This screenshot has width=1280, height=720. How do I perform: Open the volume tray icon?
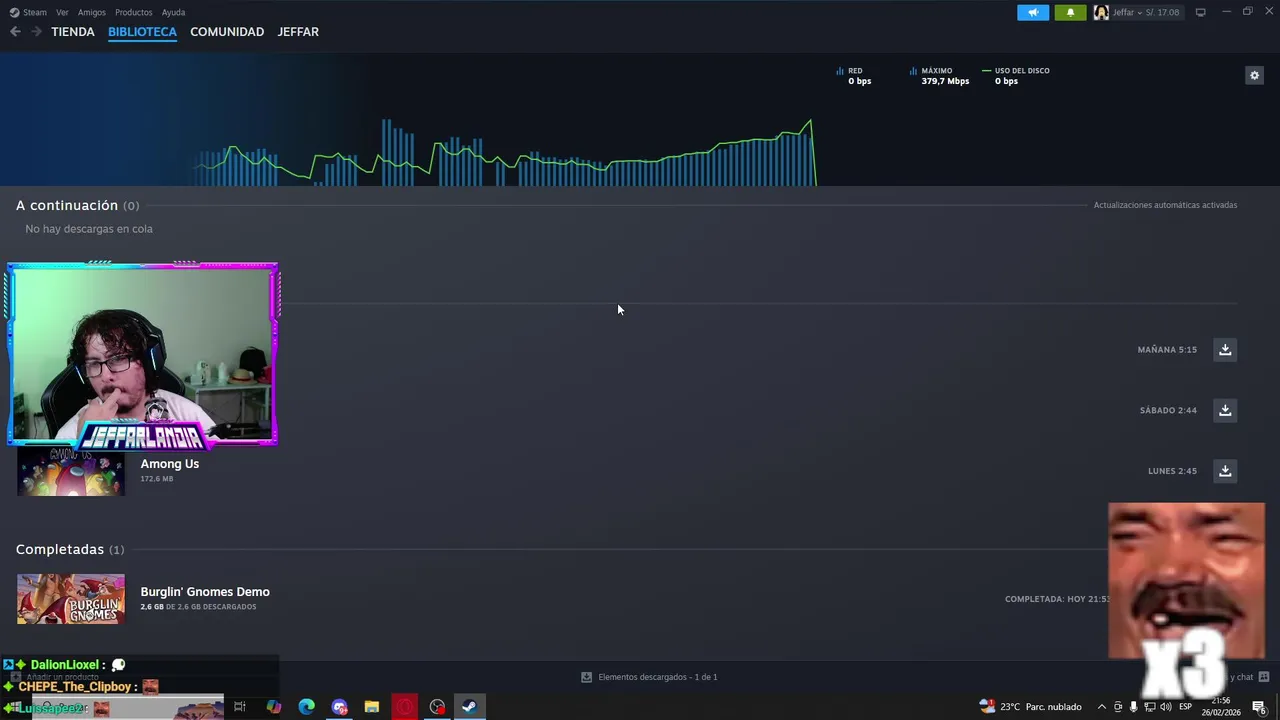point(1165,707)
